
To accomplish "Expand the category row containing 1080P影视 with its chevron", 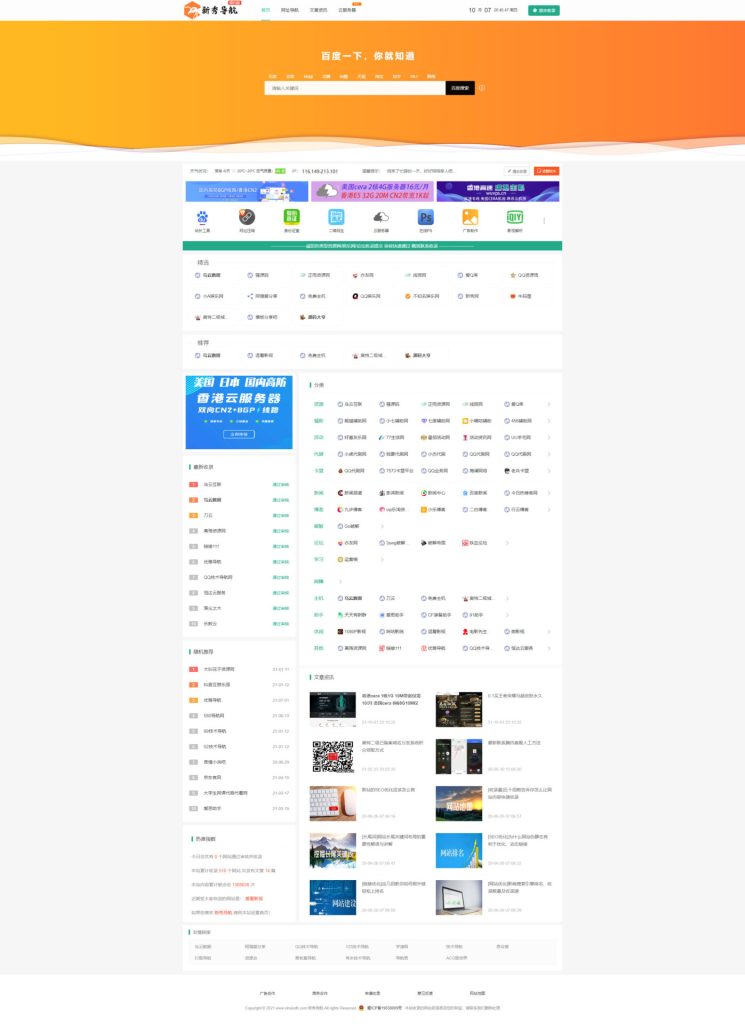I will click(x=548, y=632).
